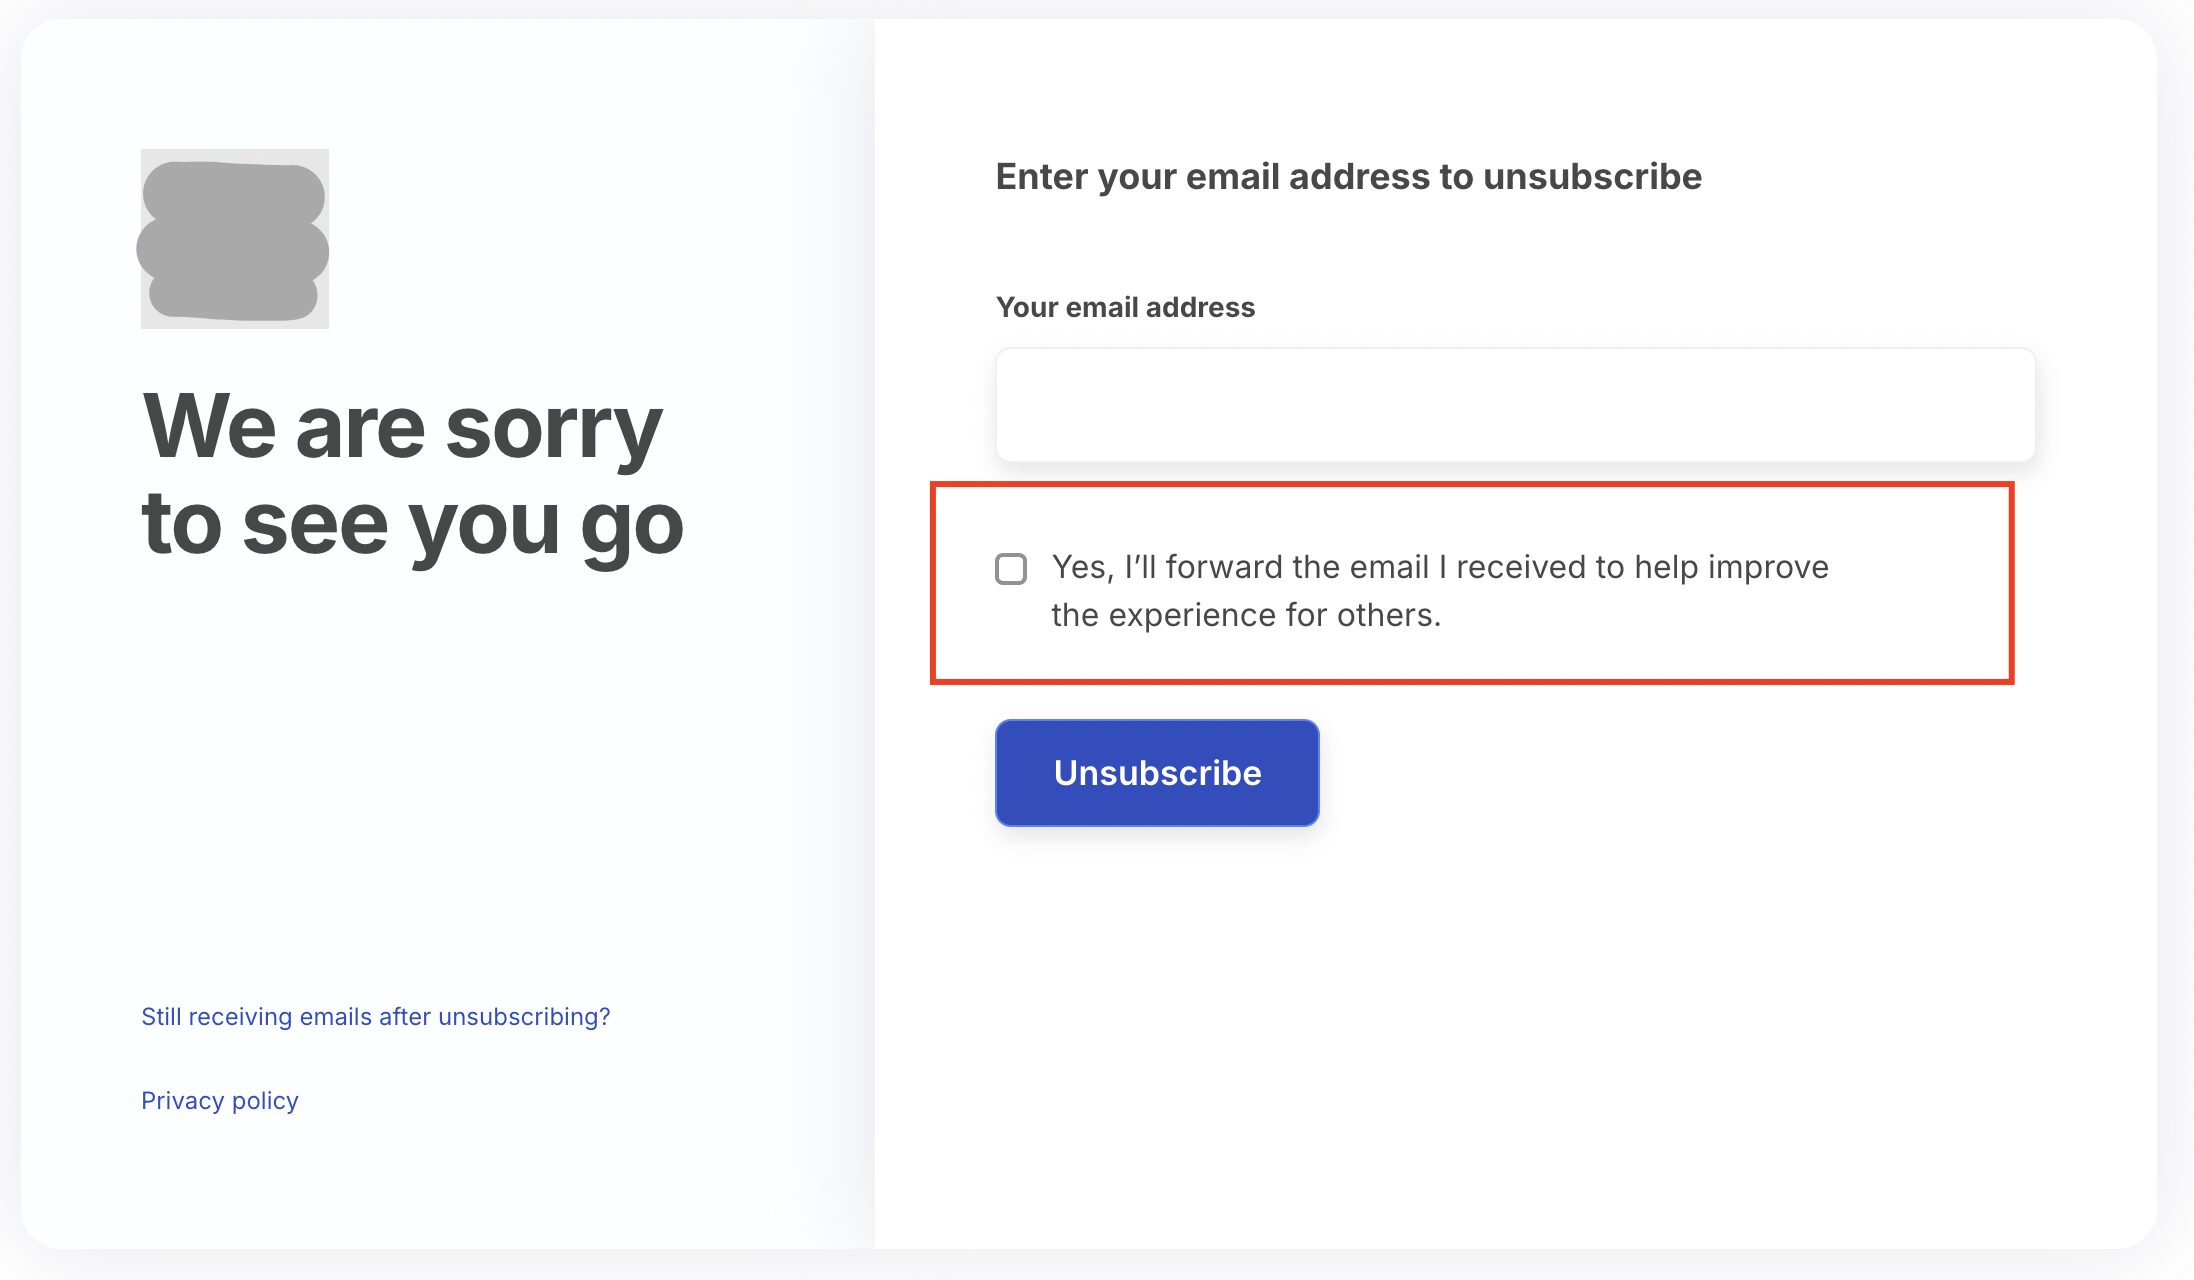Click the word 'Unsubscribe' on the blue button
2194x1280 pixels.
[1157, 773]
